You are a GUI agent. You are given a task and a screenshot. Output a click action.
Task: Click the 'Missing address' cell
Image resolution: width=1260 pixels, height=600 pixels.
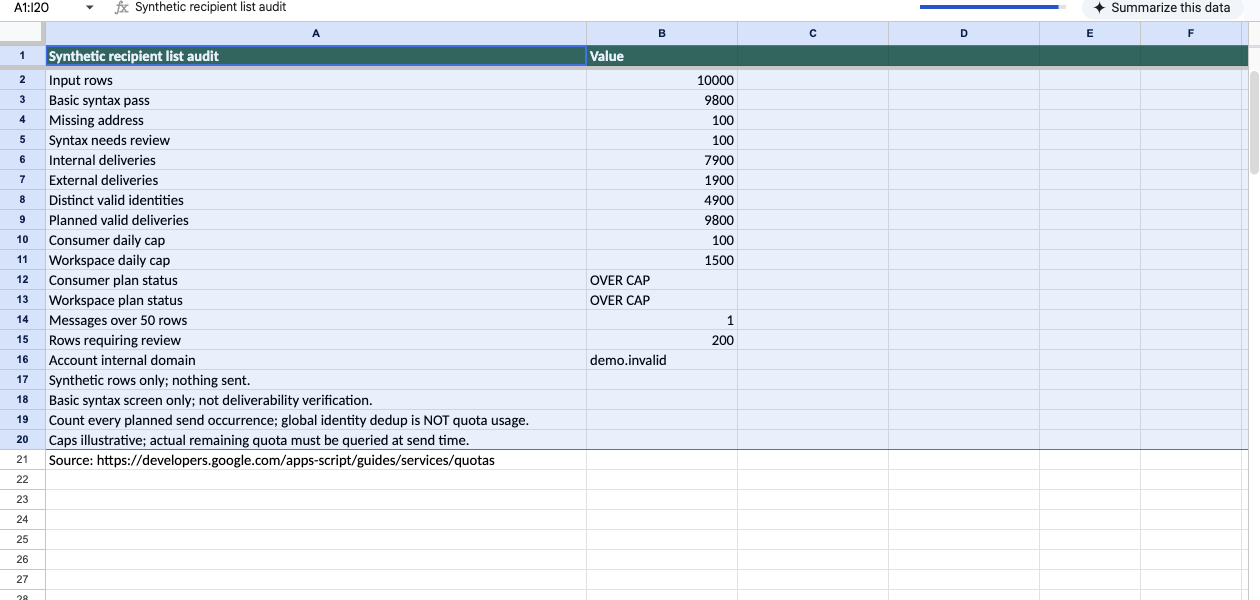point(316,120)
